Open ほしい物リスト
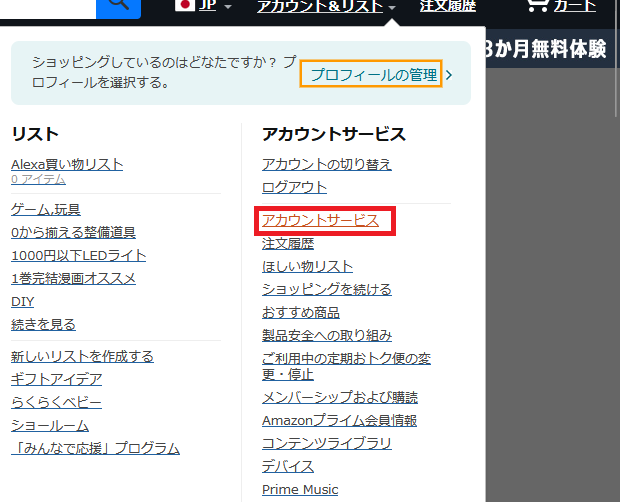Screen dimensions: 620x502 pyautogui.click(x=307, y=266)
